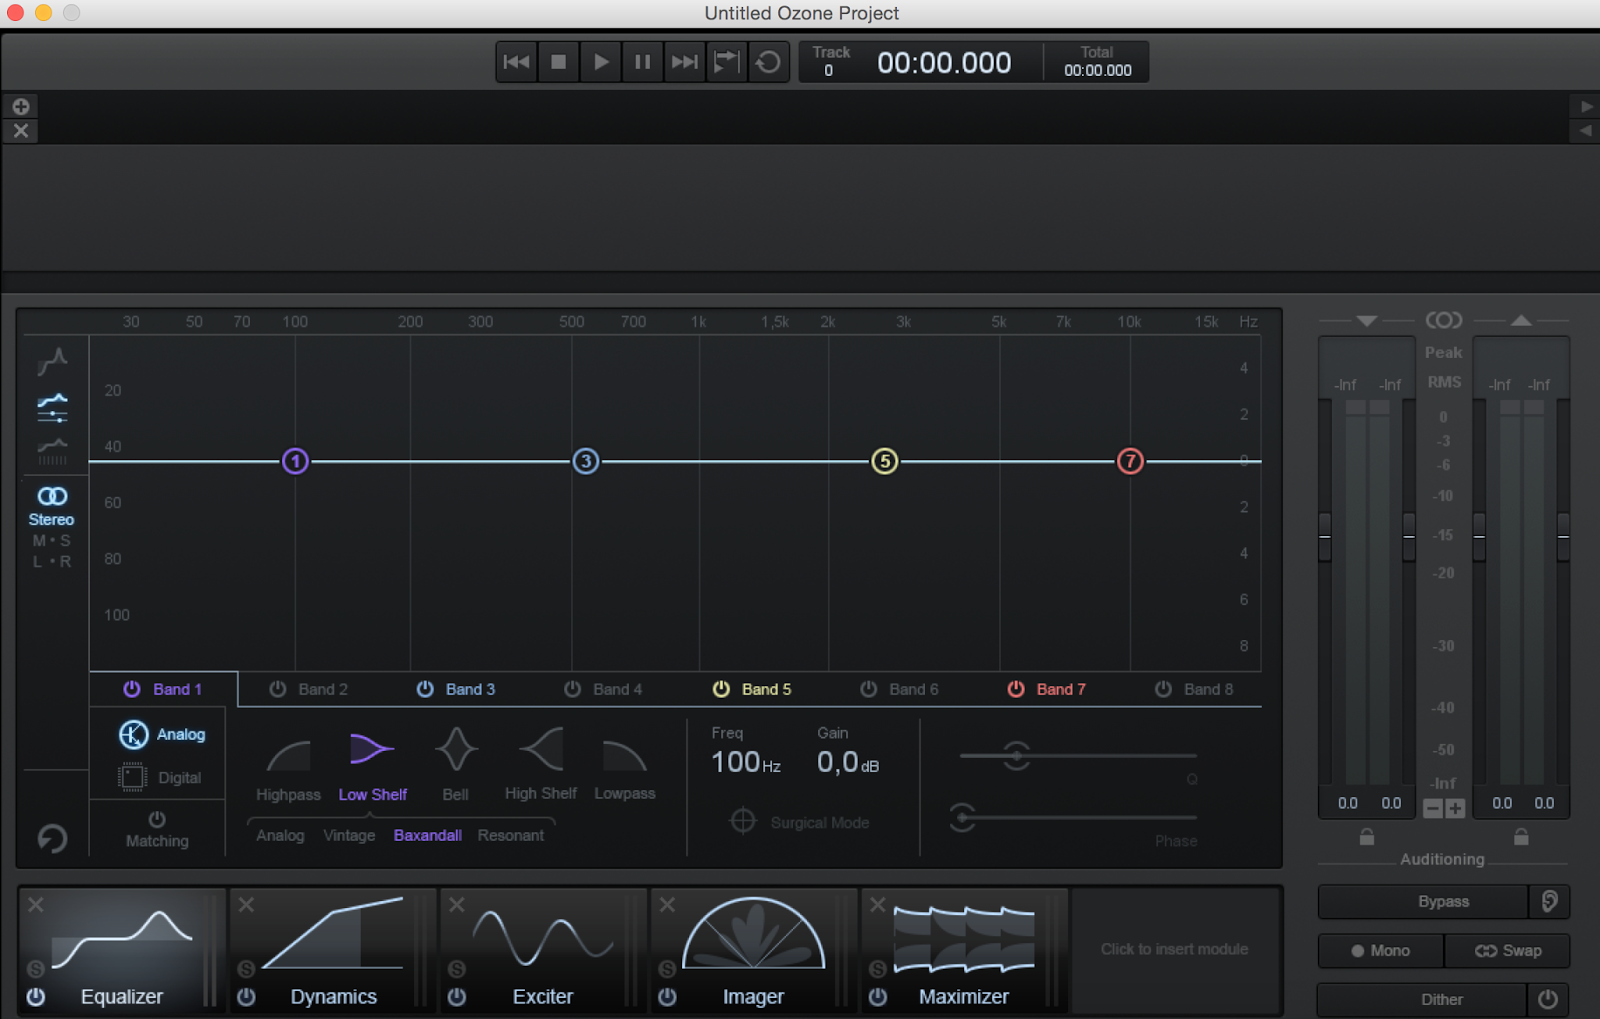Viewport: 1600px width, 1019px height.
Task: Disable the Equalizer module power button
Action: coord(36,996)
